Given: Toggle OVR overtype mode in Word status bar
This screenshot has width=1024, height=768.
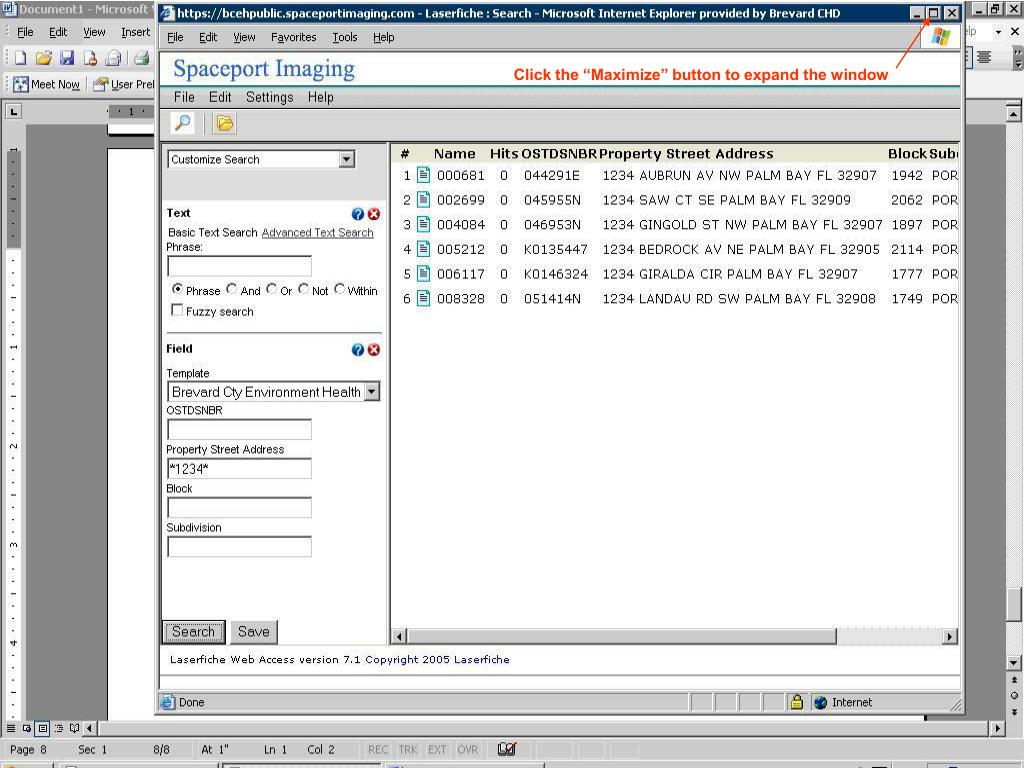Looking at the screenshot, I should coord(467,750).
